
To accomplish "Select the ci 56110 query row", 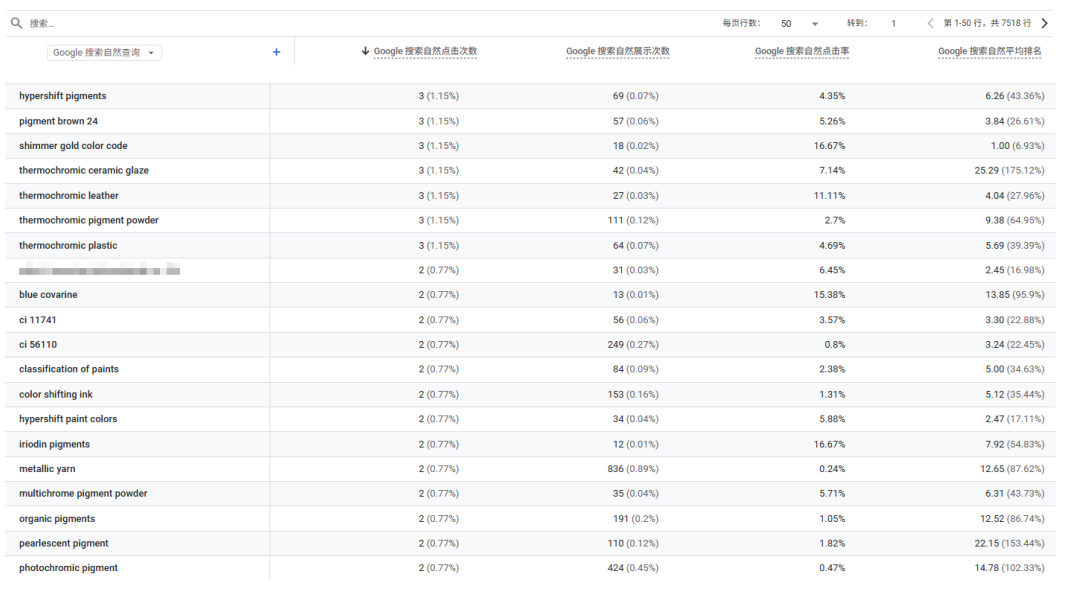I will (38, 345).
